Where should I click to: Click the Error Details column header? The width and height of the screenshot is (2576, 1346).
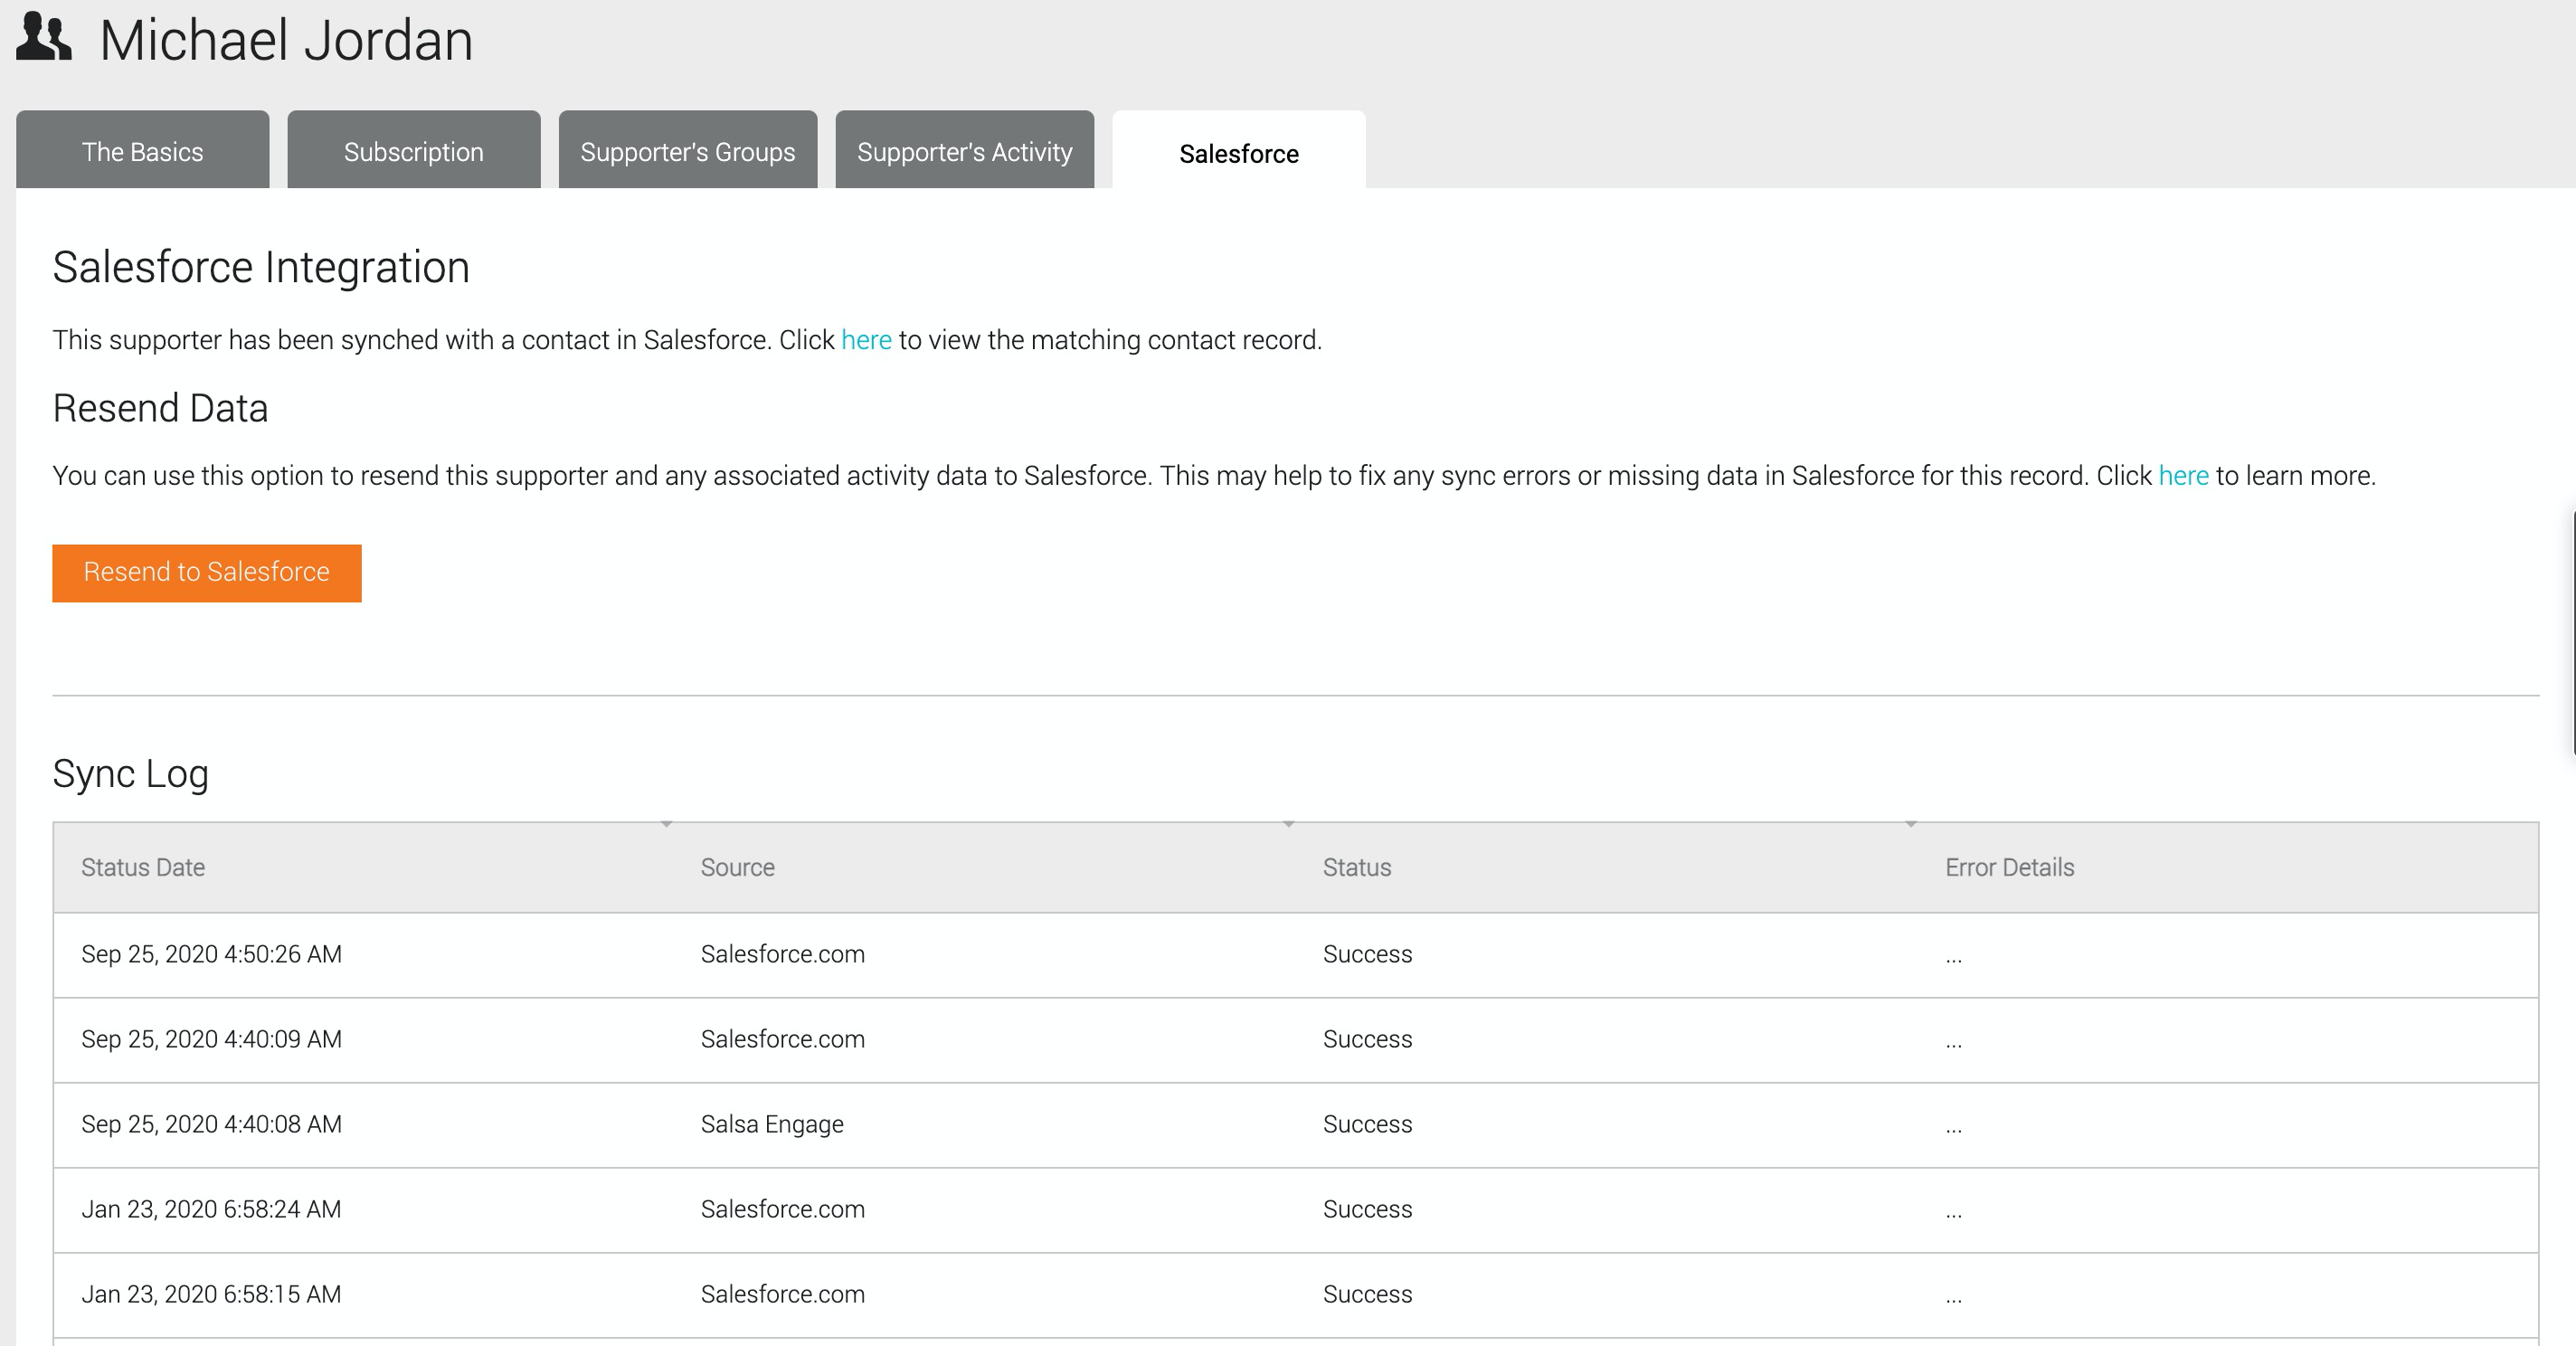click(x=2010, y=867)
